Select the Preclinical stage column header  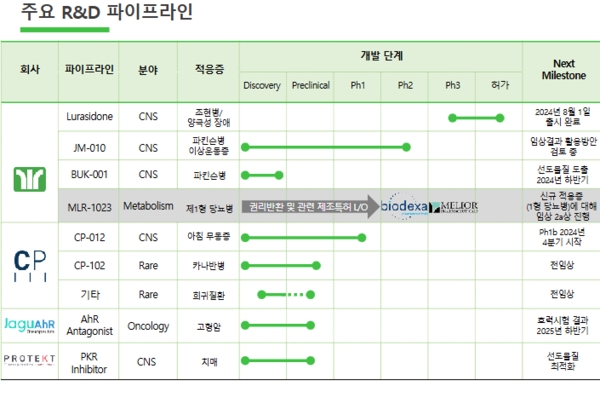[x=310, y=86]
